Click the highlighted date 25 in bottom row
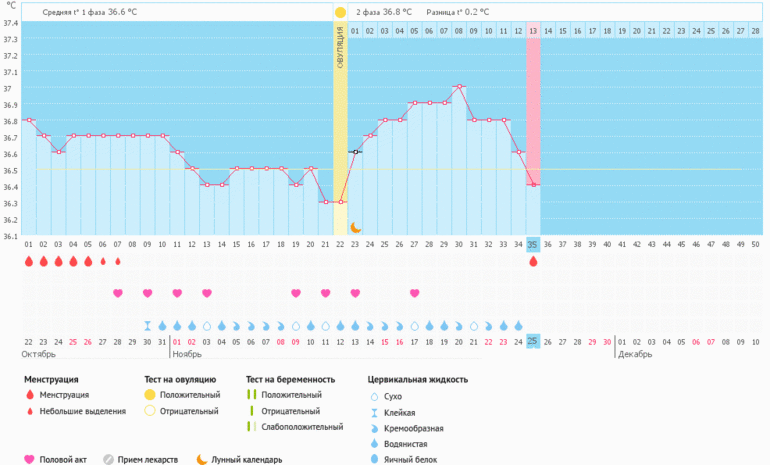The height and width of the screenshot is (465, 770). 533,341
